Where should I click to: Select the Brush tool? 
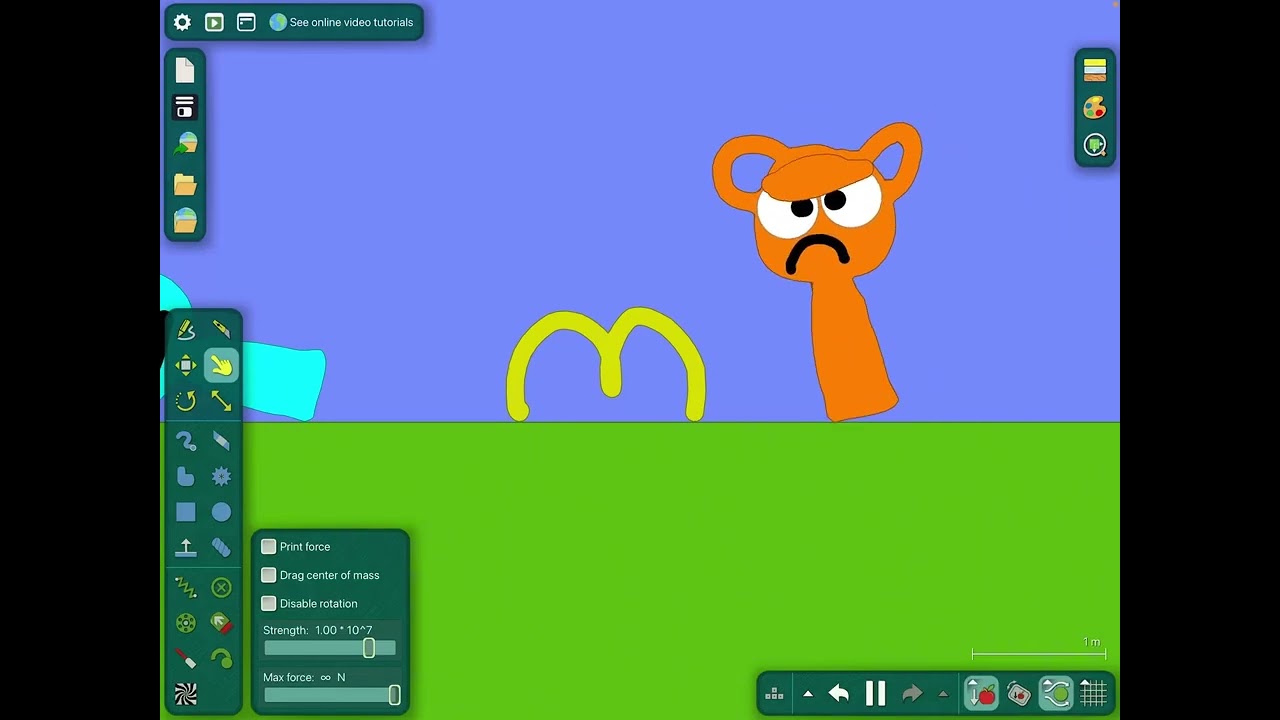[186, 440]
